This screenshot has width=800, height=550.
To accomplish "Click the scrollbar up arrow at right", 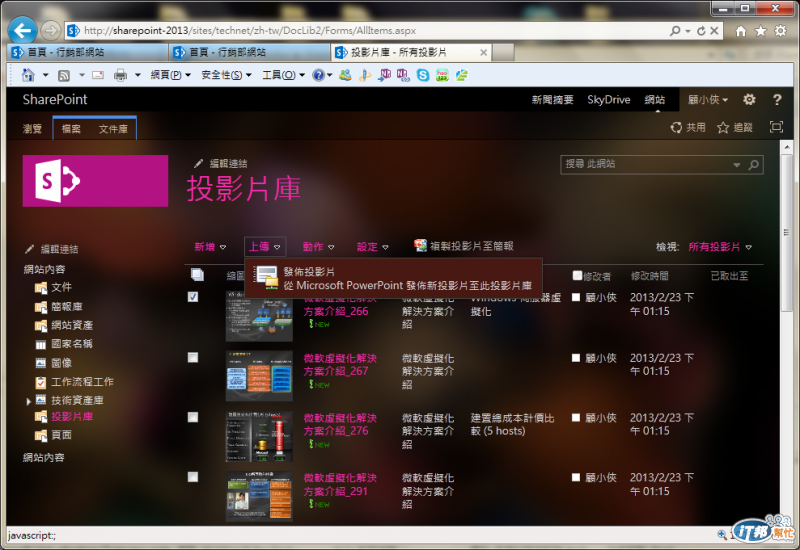I will [787, 145].
